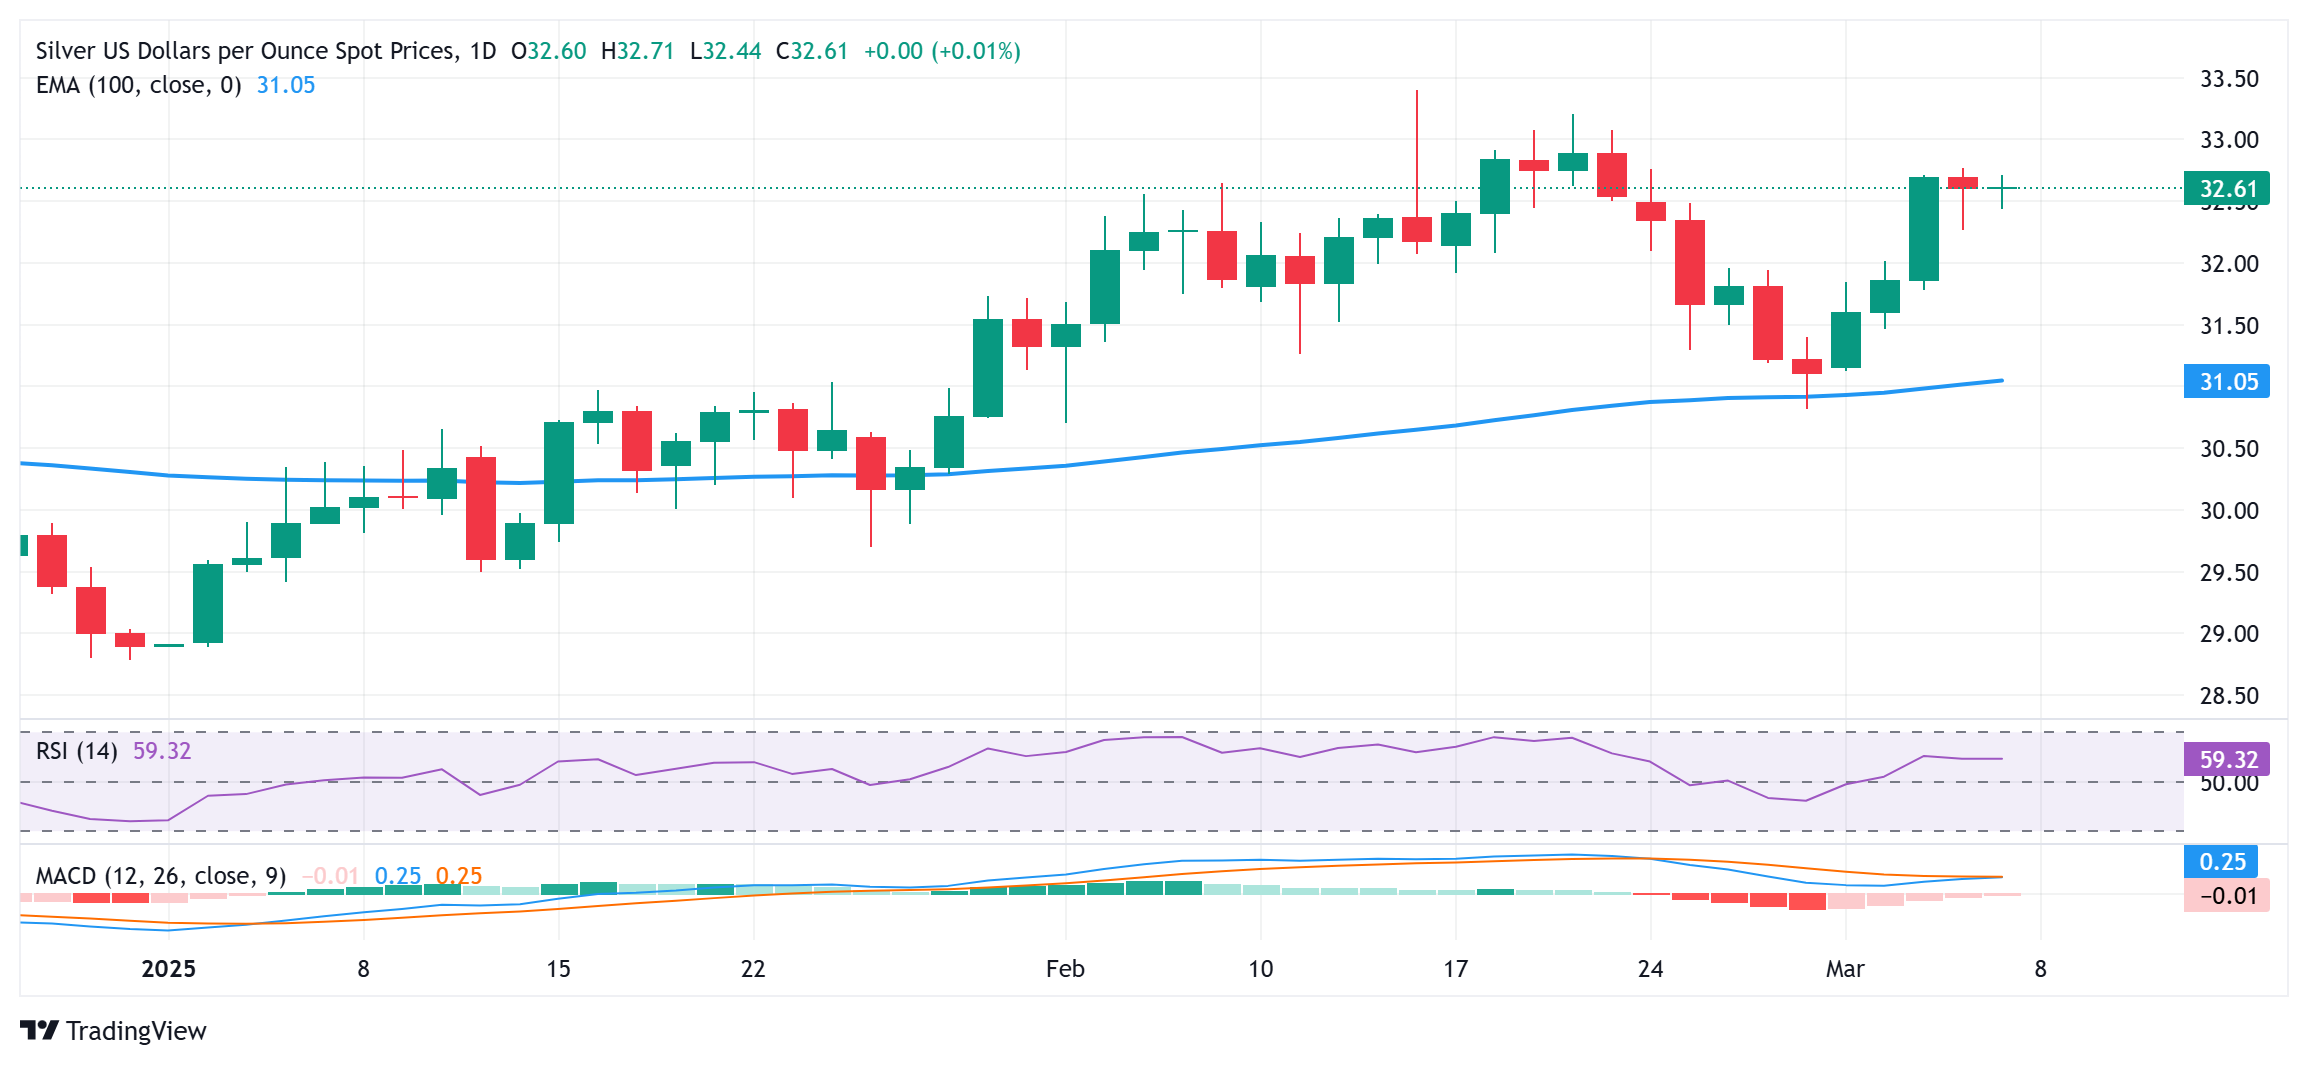The width and height of the screenshot is (2308, 1066).
Task: Click the 33.50 level on price axis
Action: click(2229, 79)
